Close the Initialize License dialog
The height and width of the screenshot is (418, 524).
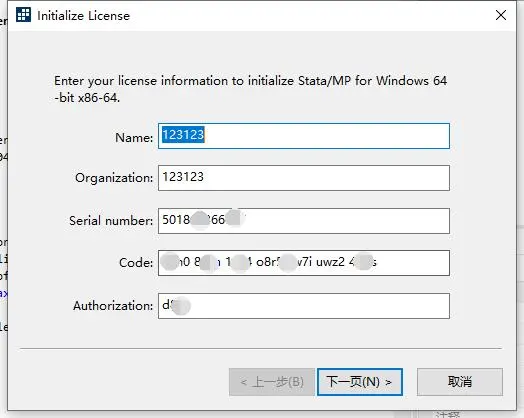pos(501,15)
